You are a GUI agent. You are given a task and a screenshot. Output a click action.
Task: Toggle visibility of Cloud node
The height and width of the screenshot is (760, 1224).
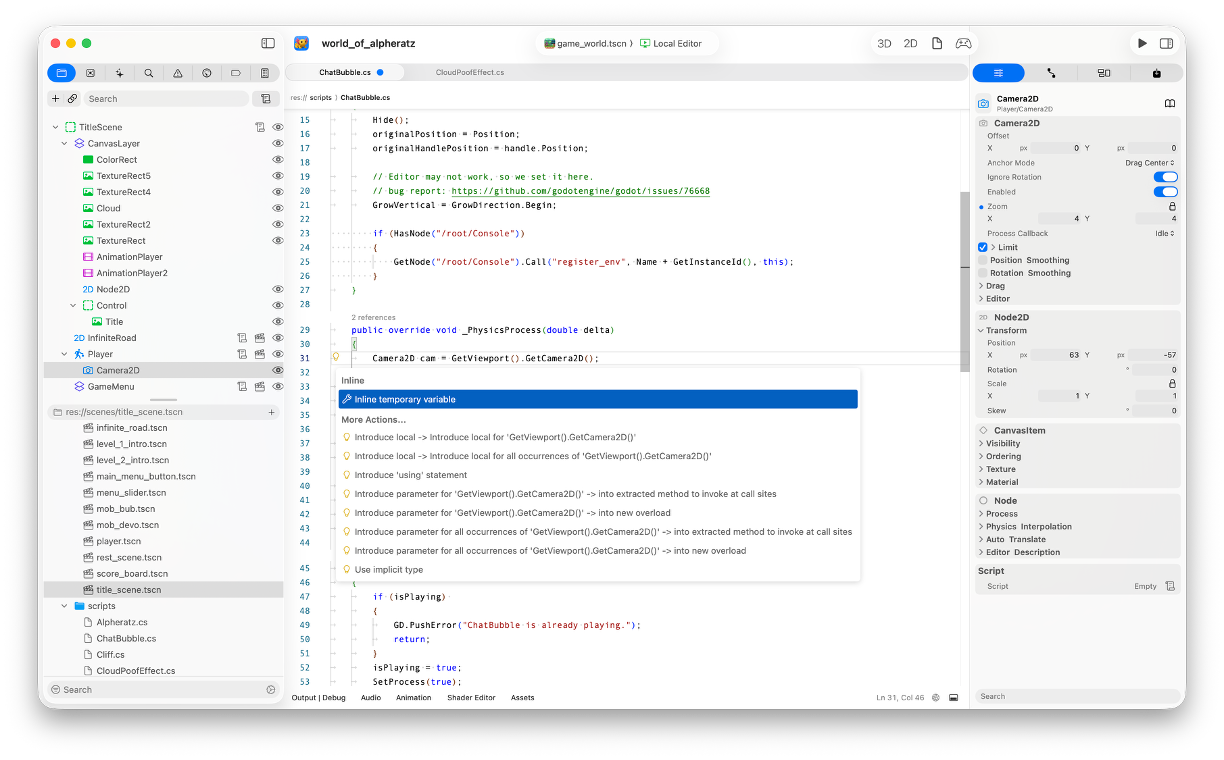tap(278, 208)
